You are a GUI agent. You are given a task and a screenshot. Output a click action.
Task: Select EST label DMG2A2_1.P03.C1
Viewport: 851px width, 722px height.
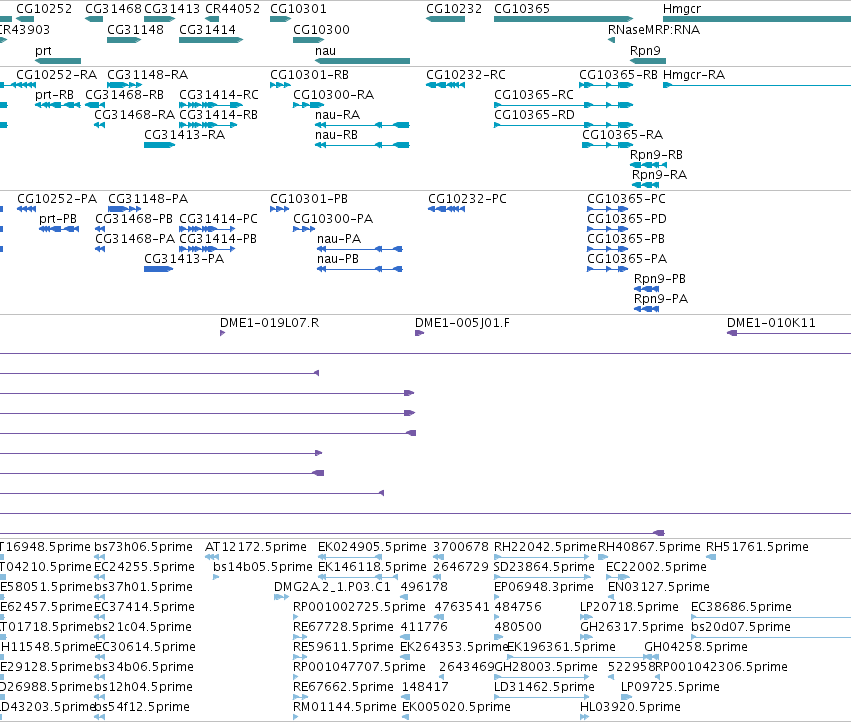click(x=332, y=587)
